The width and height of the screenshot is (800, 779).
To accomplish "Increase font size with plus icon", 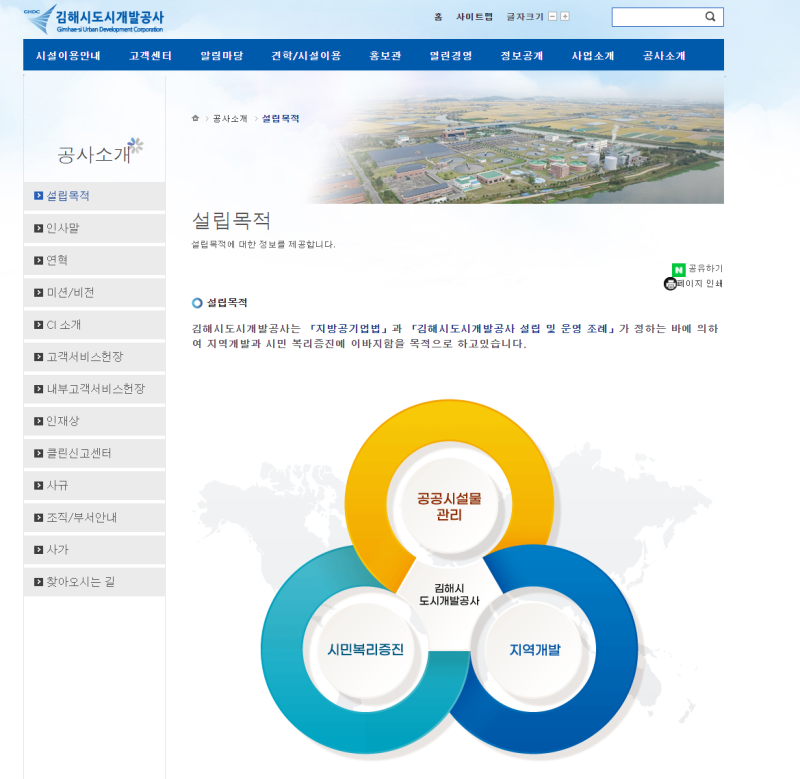I will tap(565, 17).
